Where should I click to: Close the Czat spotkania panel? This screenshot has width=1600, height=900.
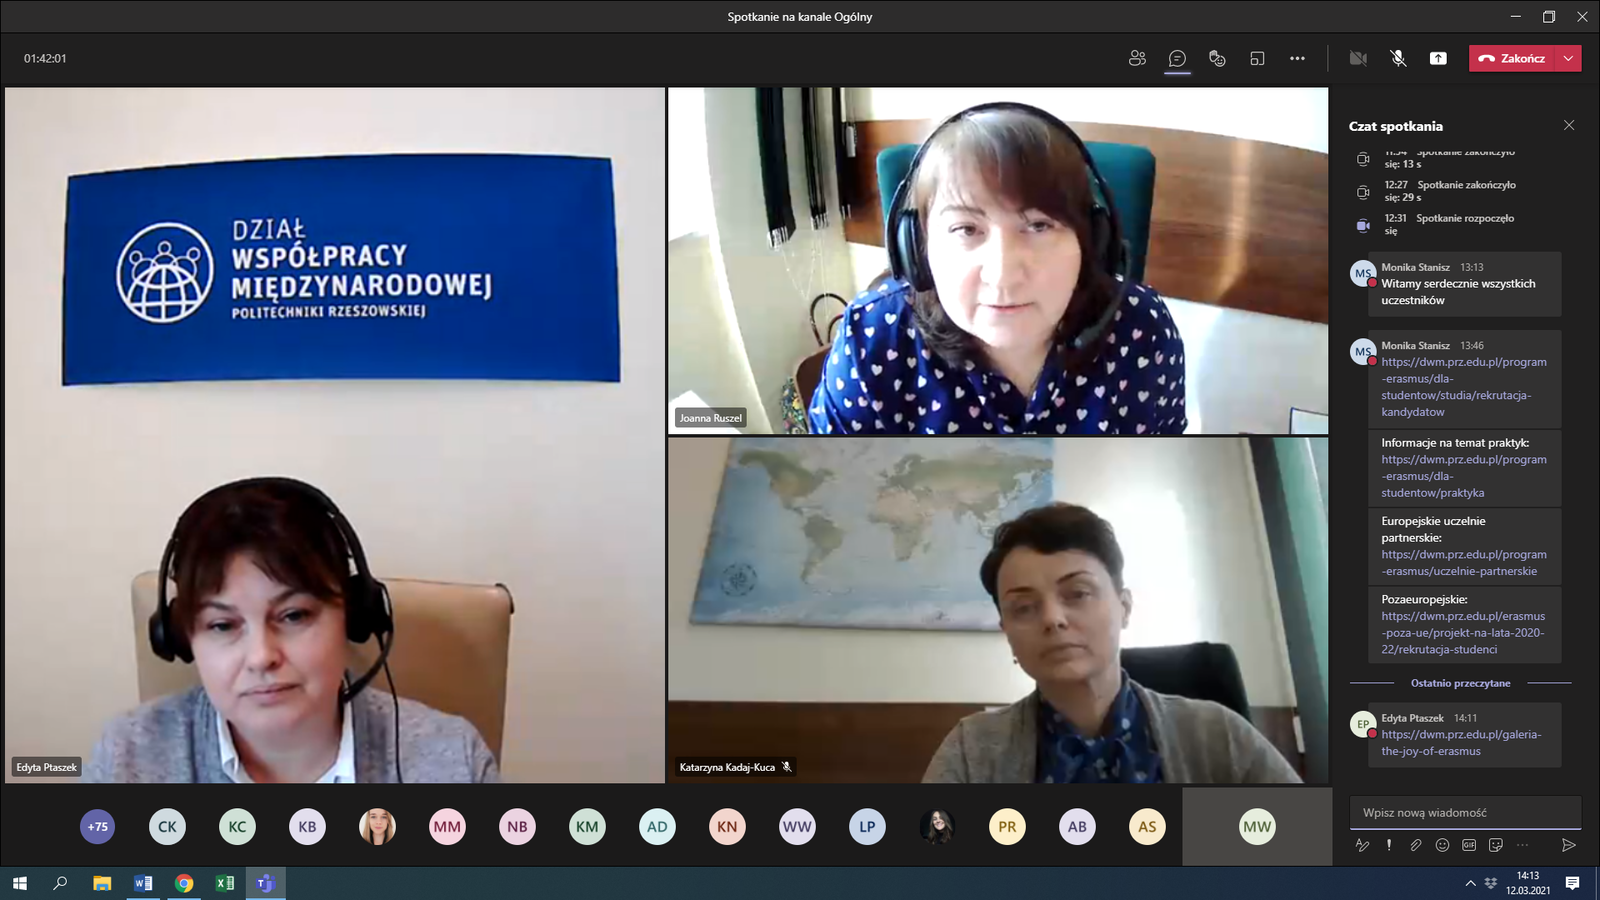(x=1568, y=125)
